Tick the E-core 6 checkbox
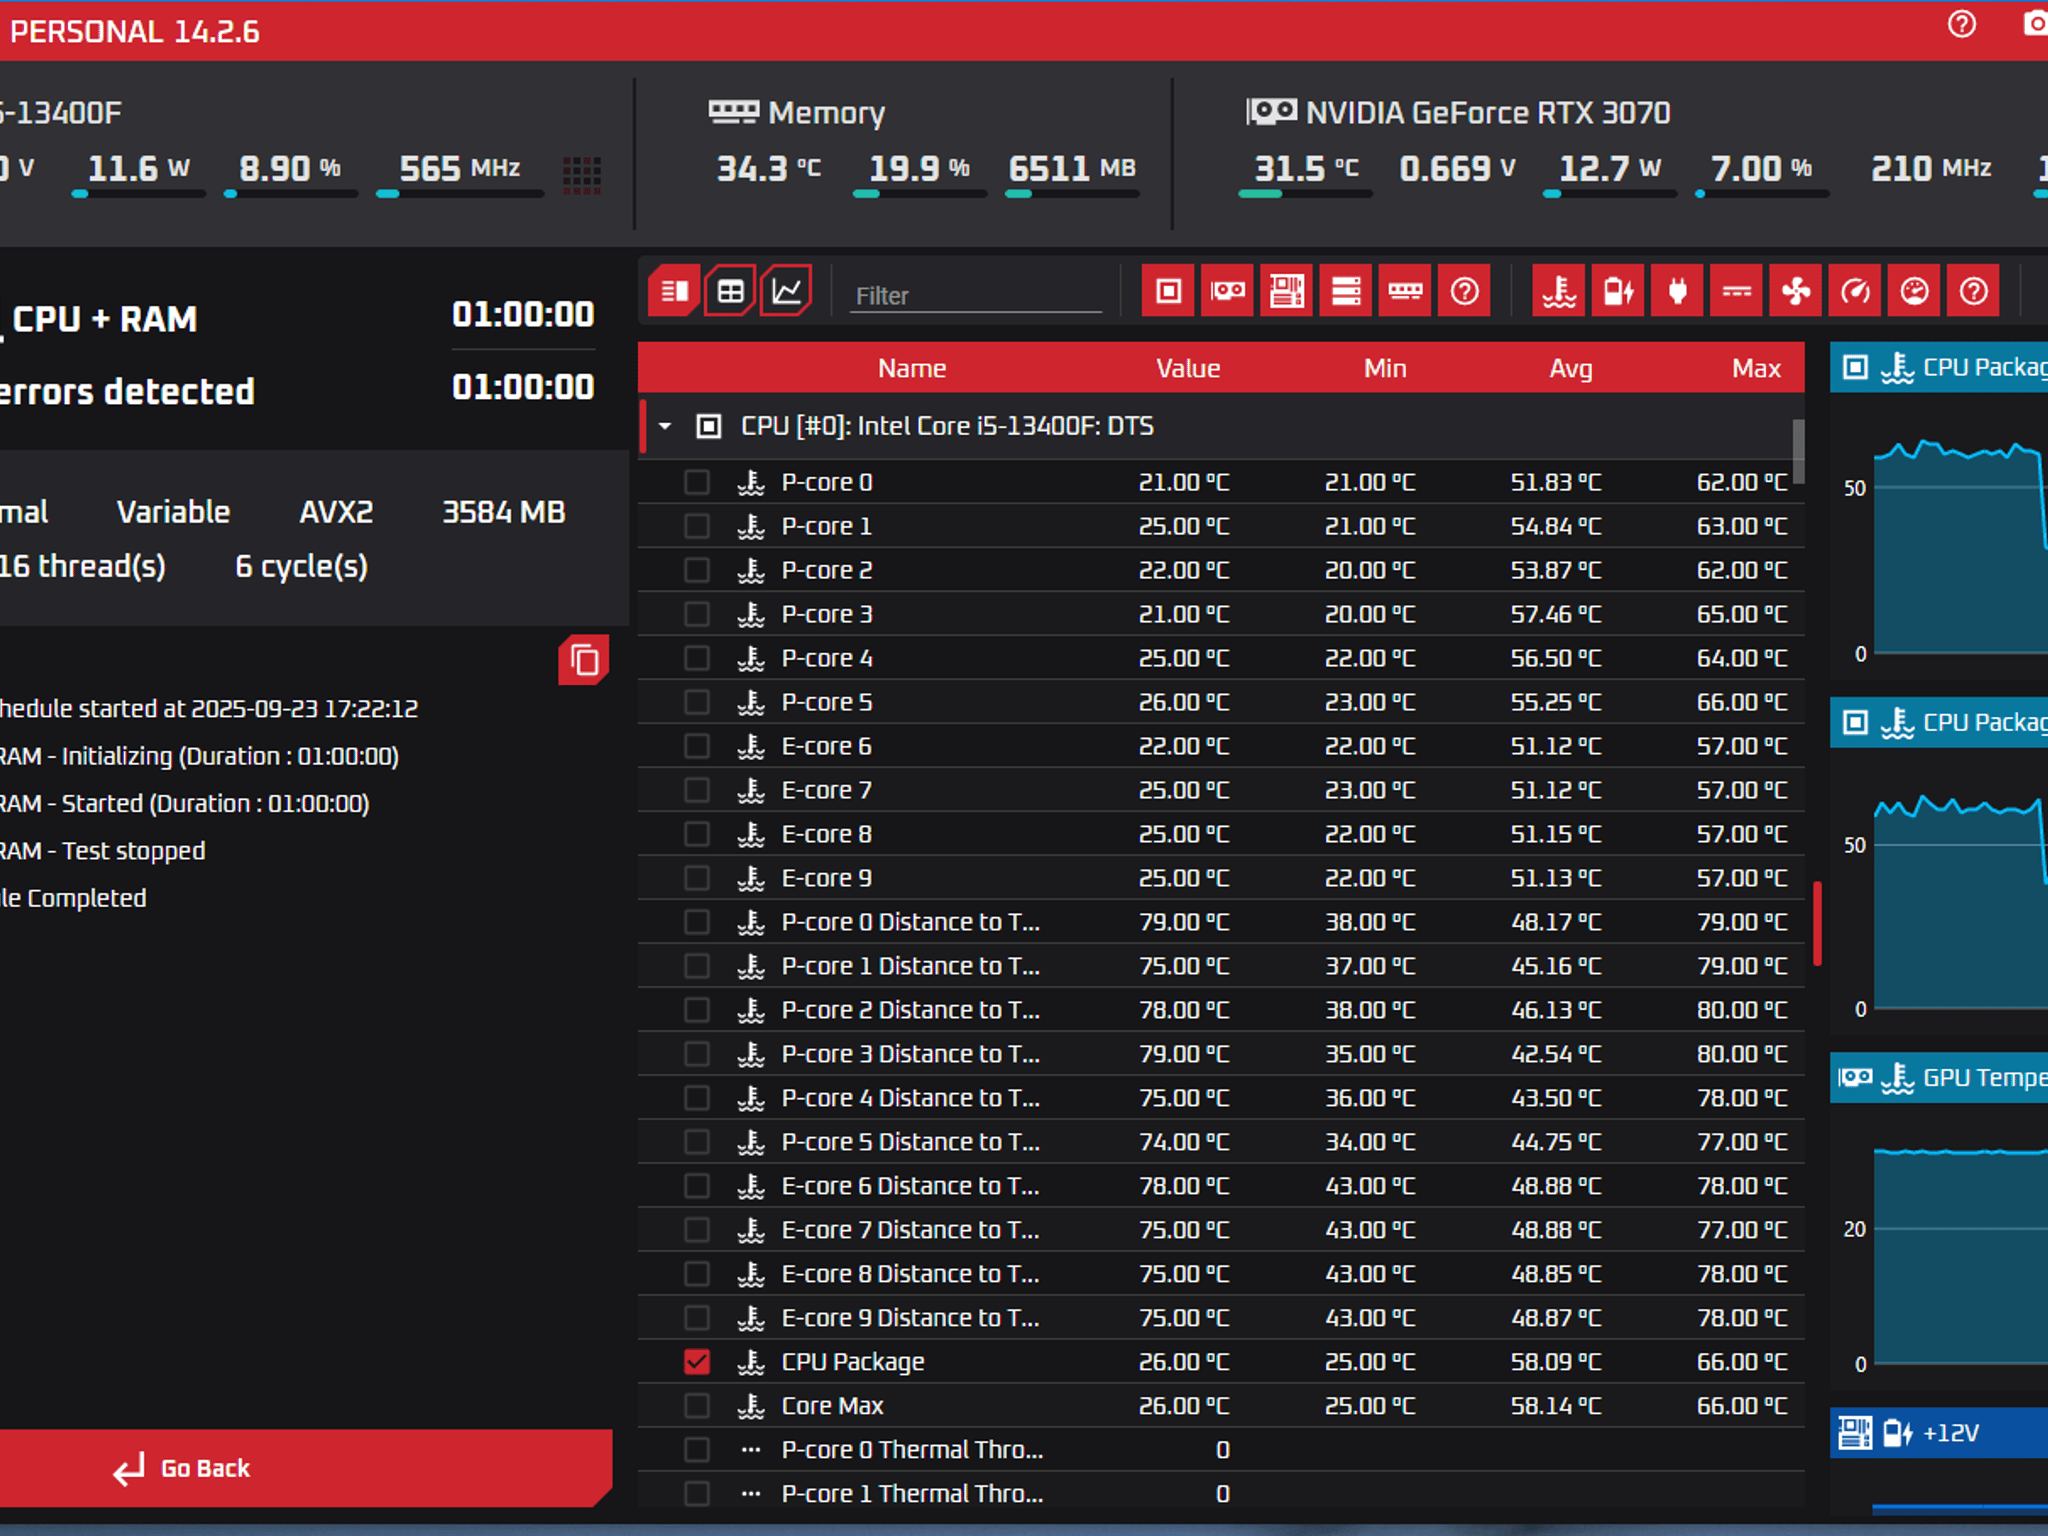Viewport: 2048px width, 1536px height. click(x=697, y=746)
